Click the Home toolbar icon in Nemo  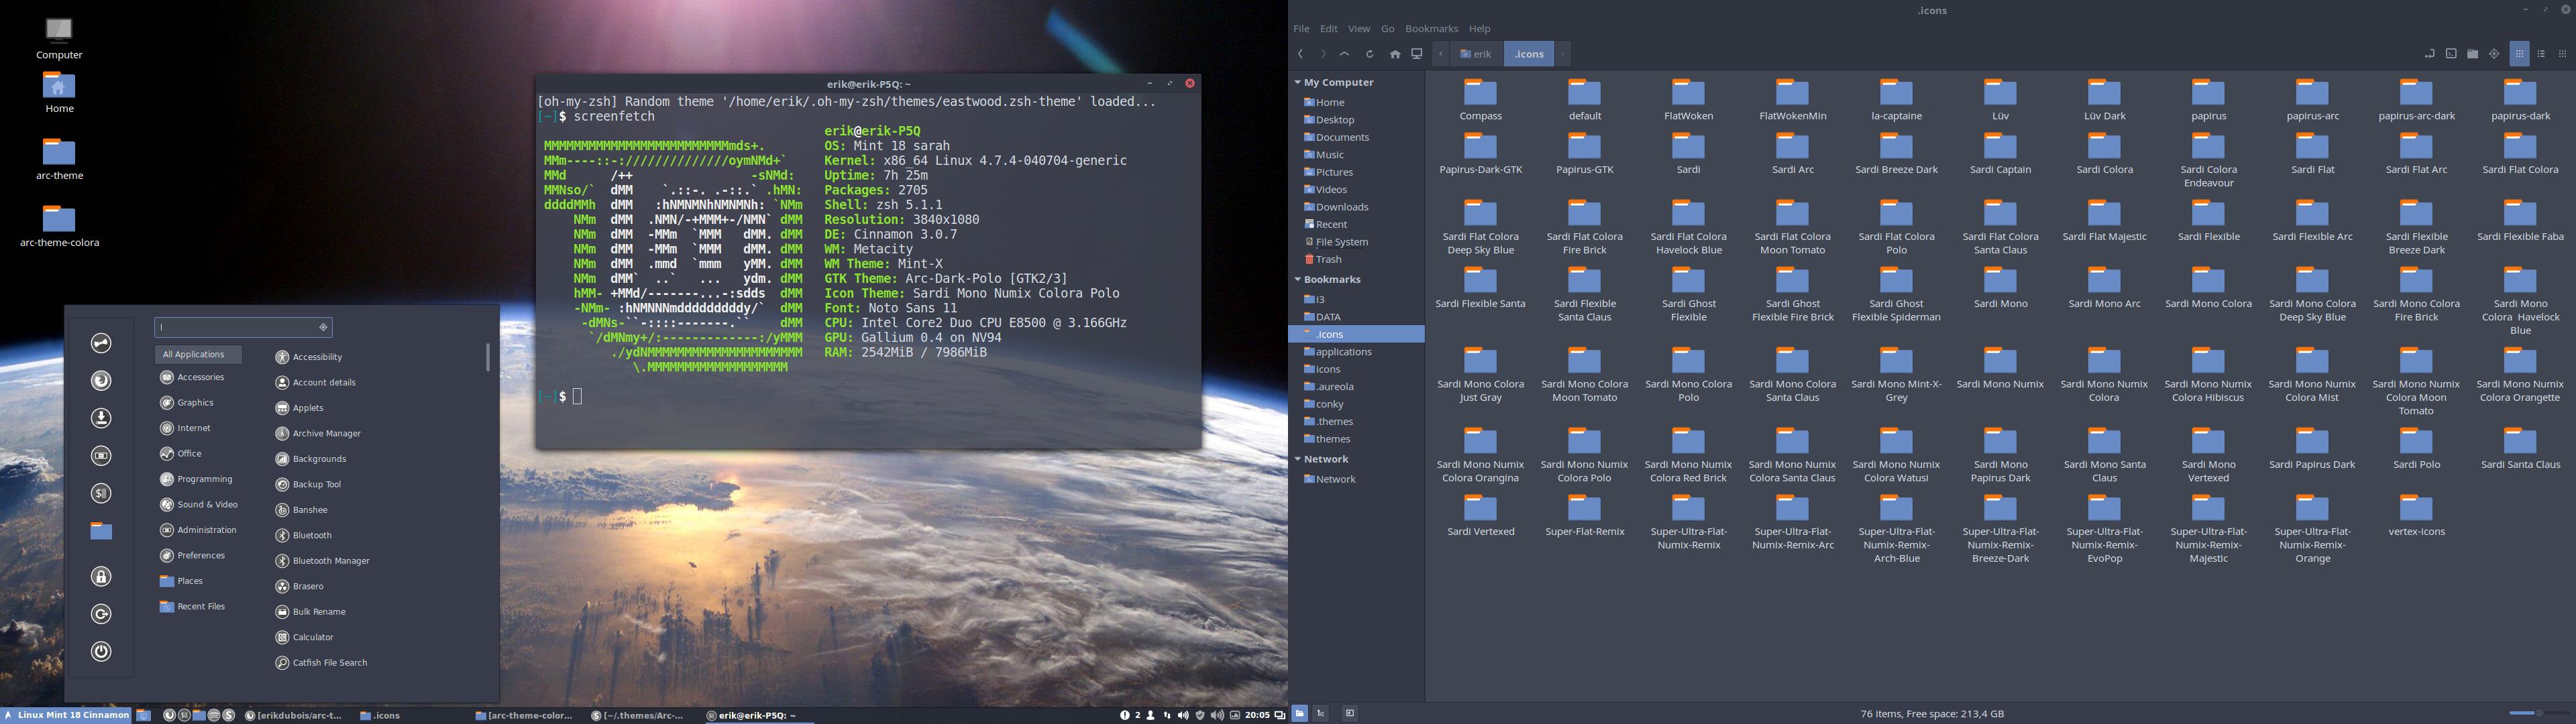(x=1395, y=54)
